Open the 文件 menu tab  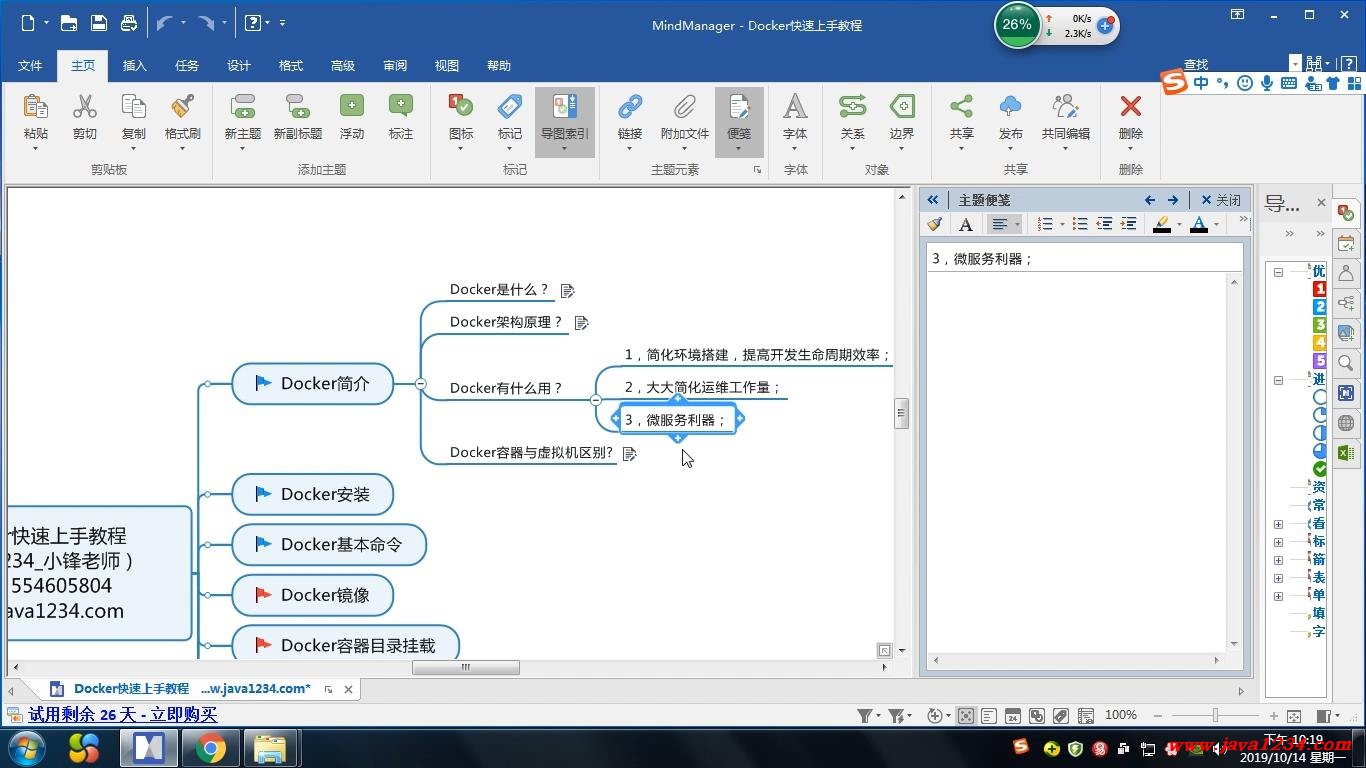point(30,66)
